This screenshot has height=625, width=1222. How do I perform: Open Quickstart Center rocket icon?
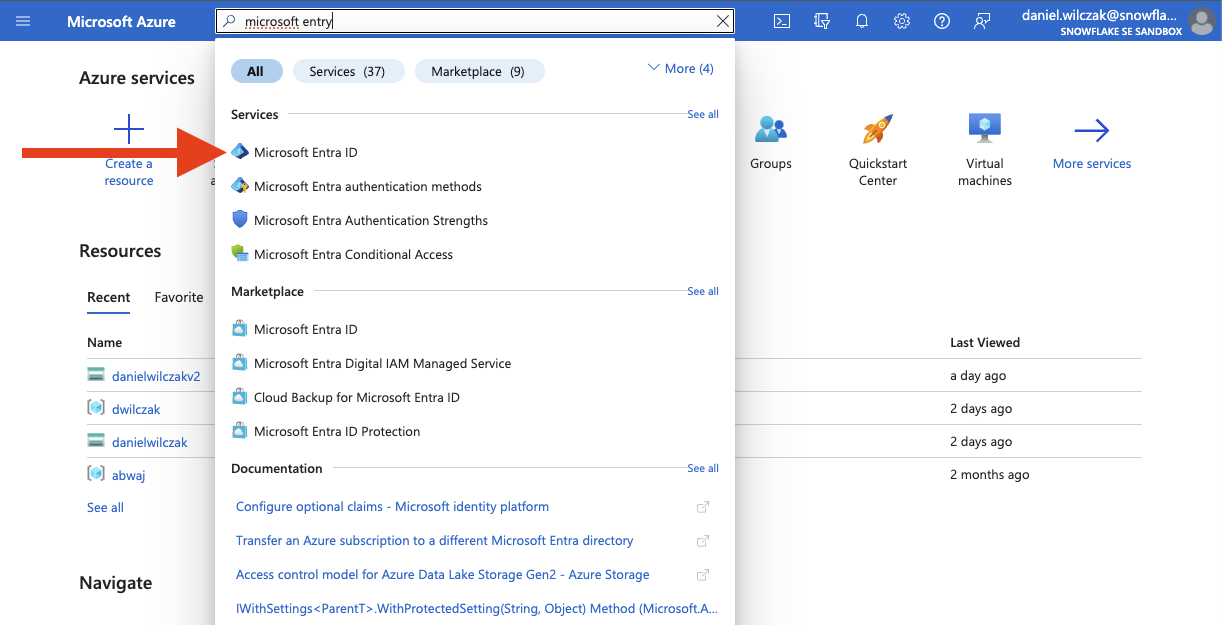(877, 130)
